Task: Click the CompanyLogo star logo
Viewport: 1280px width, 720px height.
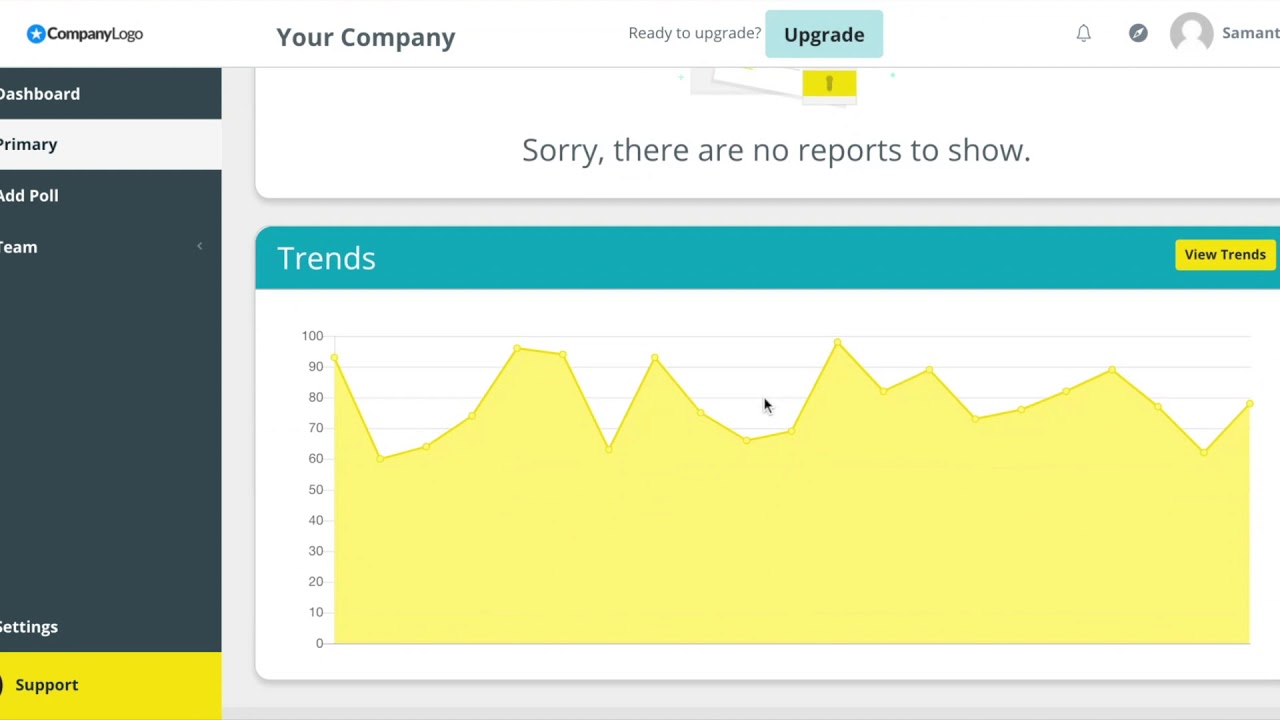Action: tap(37, 34)
